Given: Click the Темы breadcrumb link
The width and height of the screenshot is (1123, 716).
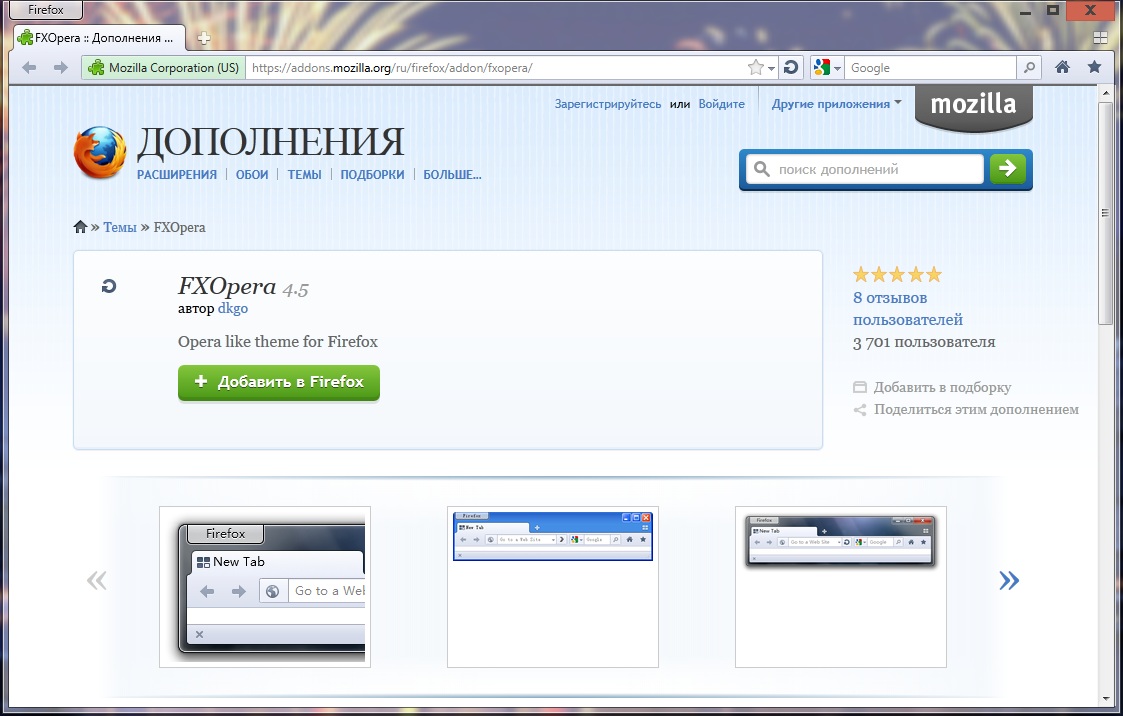Looking at the screenshot, I should (x=120, y=227).
